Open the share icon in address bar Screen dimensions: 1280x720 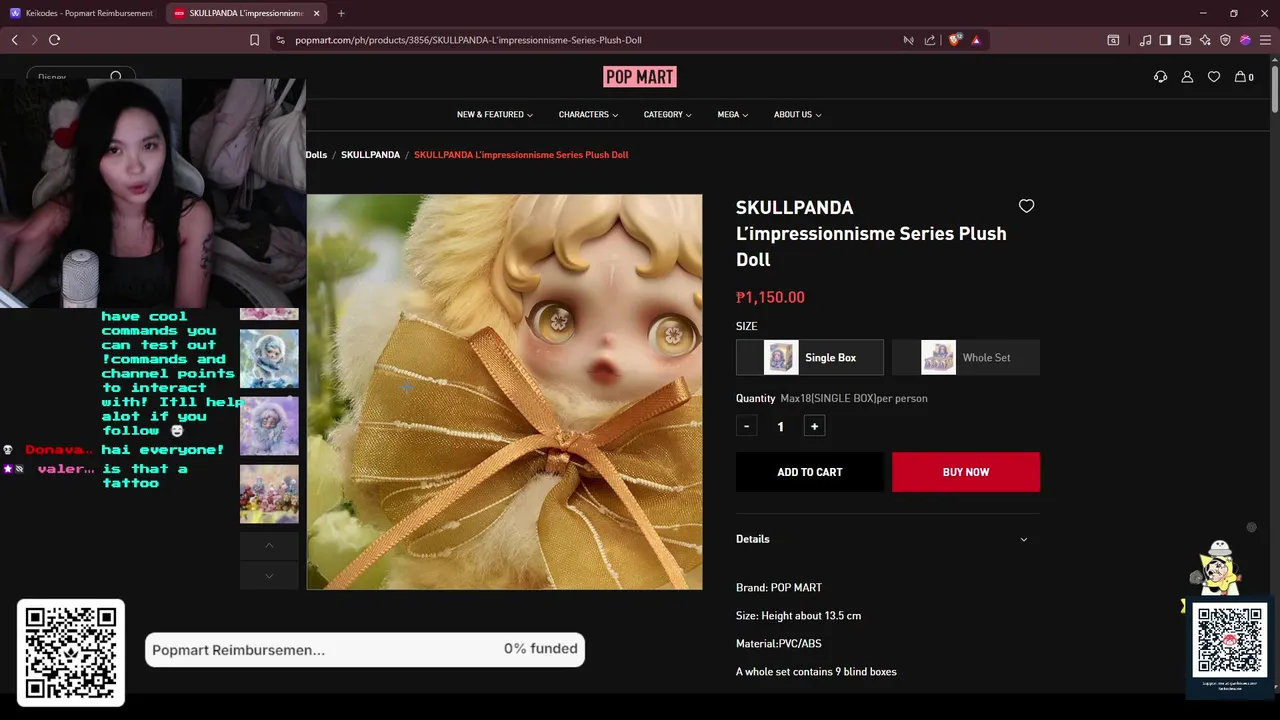930,40
